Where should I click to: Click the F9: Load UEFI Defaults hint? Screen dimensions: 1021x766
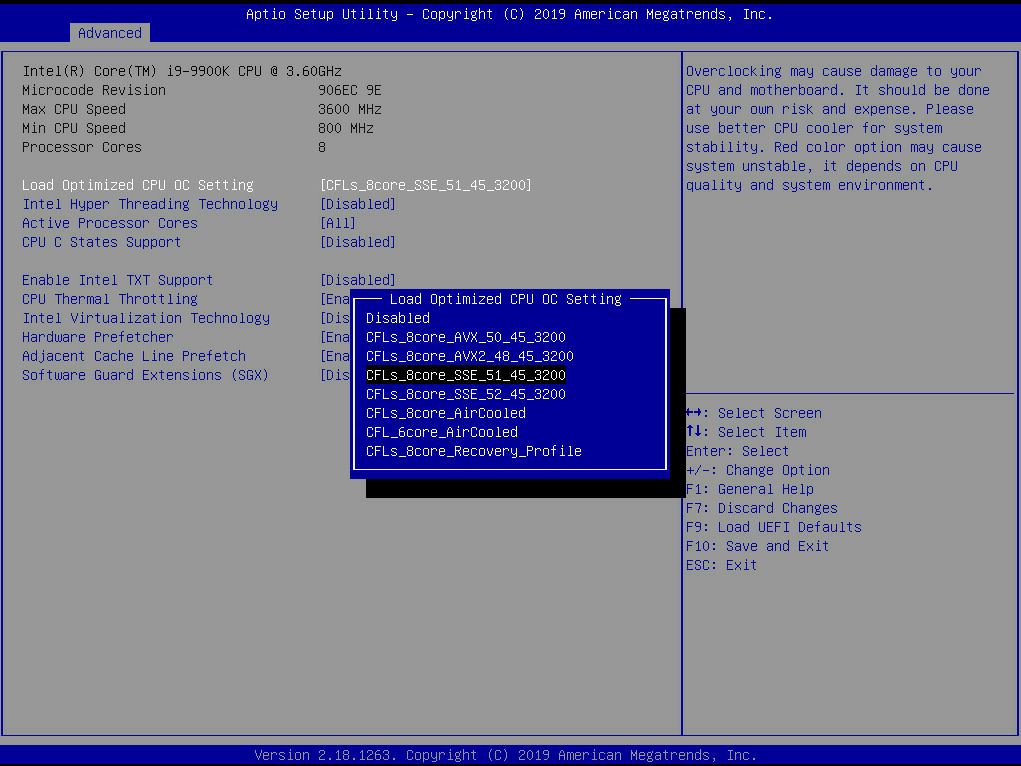click(774, 527)
